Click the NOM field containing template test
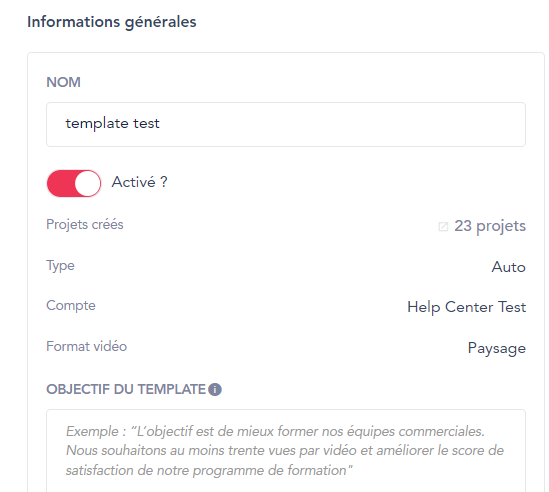Screen dimensions: 549x492 pos(286,124)
